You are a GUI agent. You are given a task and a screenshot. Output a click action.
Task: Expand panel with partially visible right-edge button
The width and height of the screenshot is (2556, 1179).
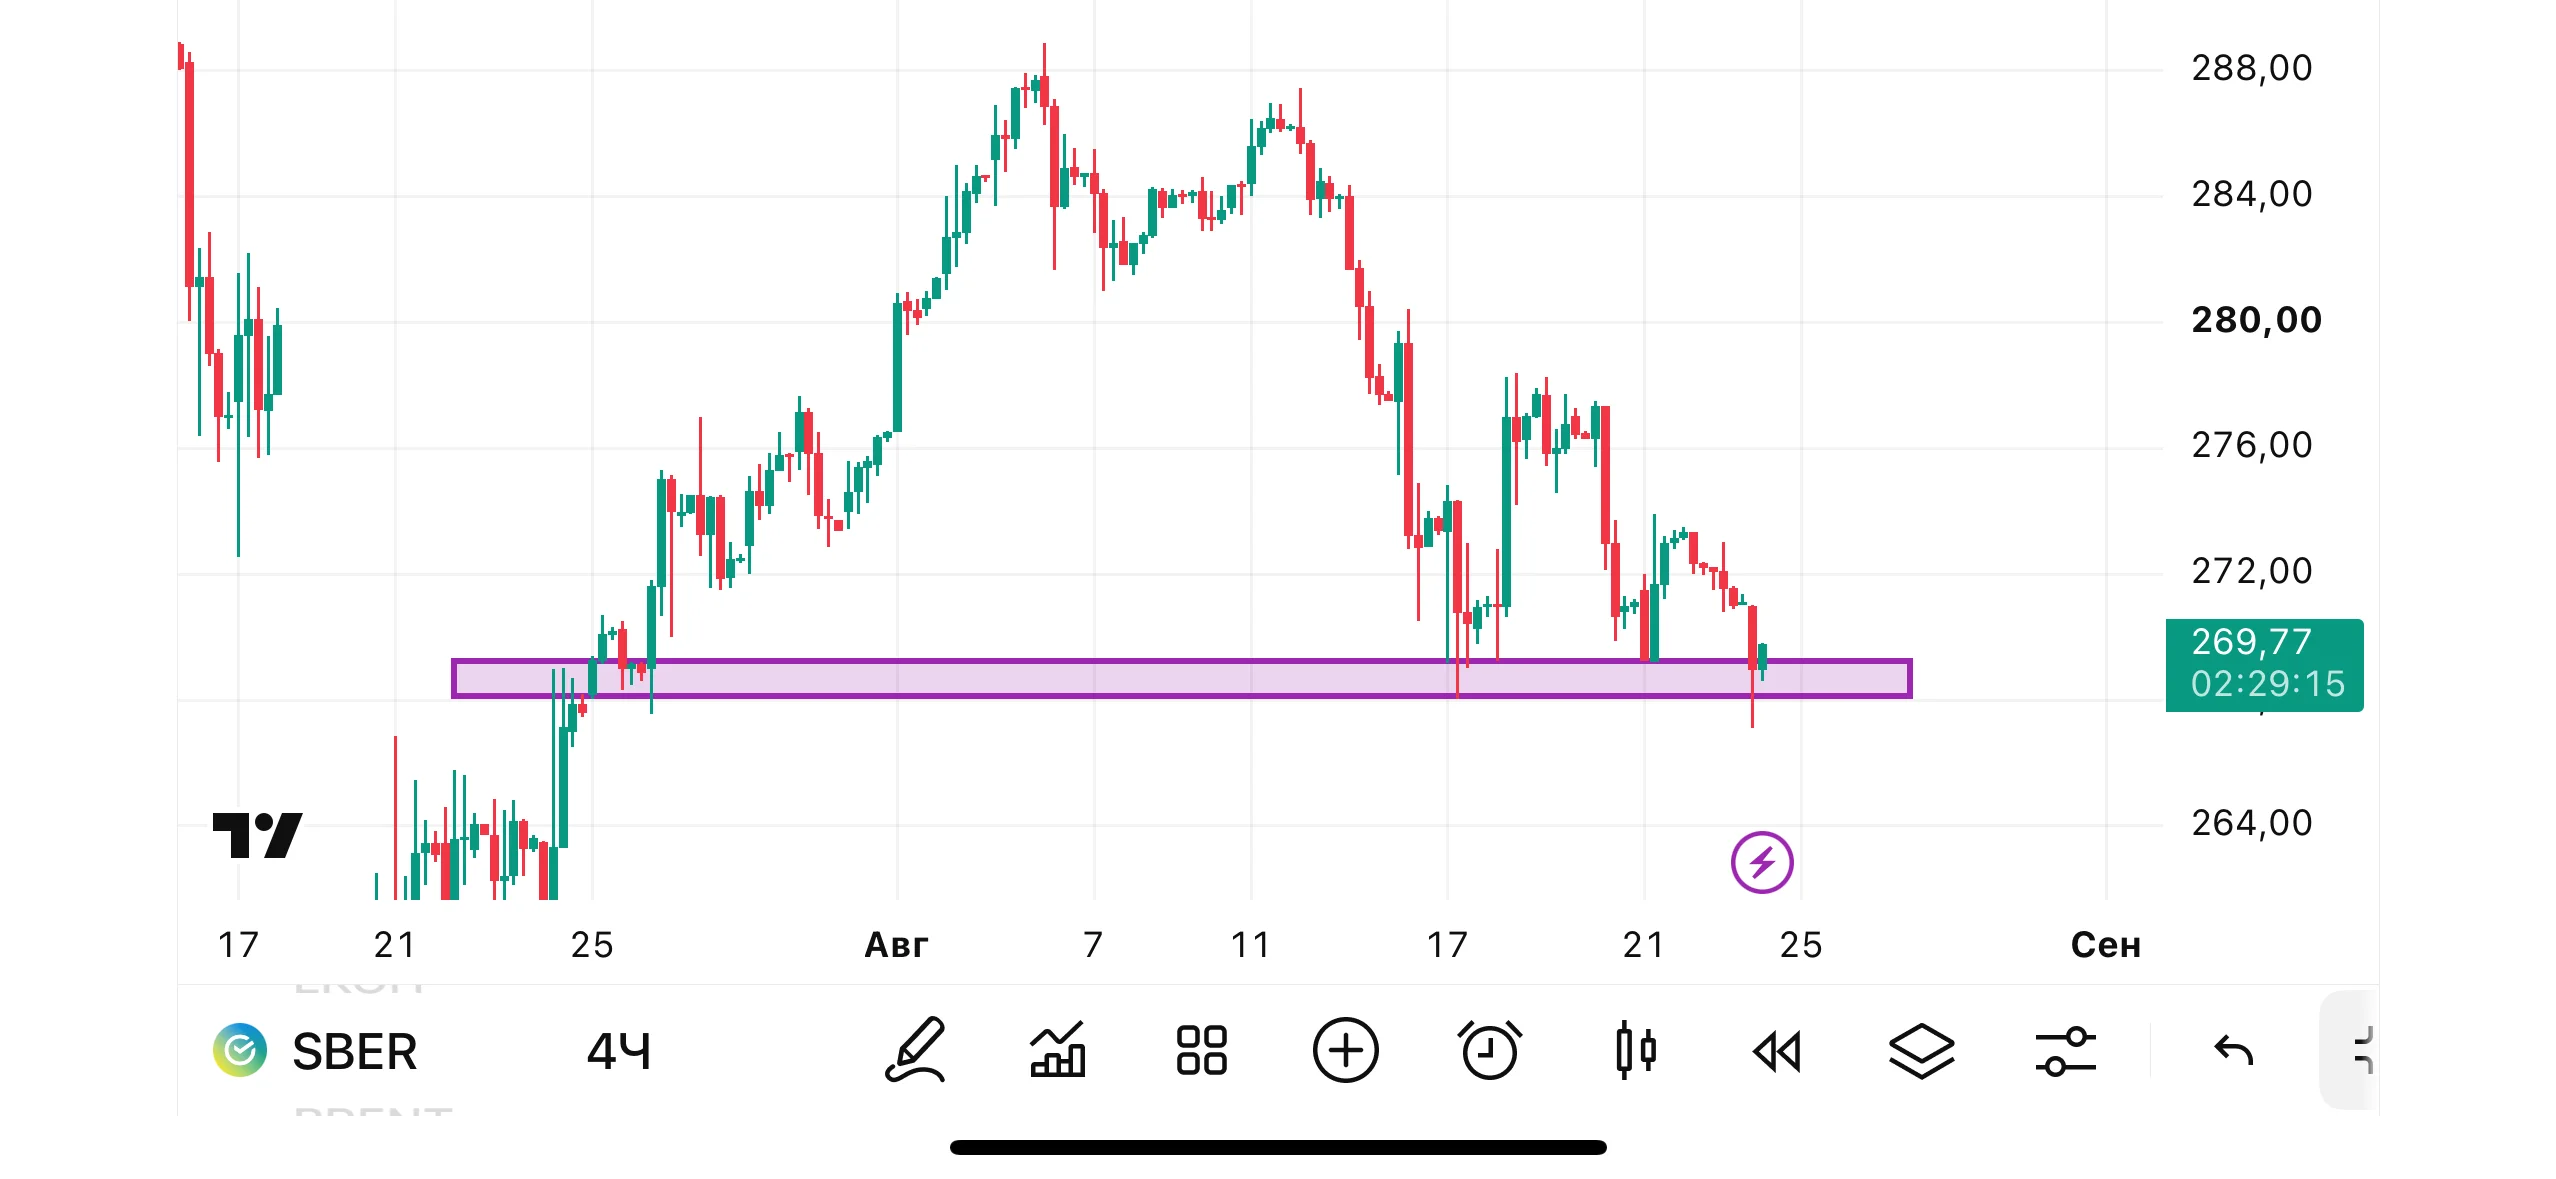click(x=2350, y=1050)
